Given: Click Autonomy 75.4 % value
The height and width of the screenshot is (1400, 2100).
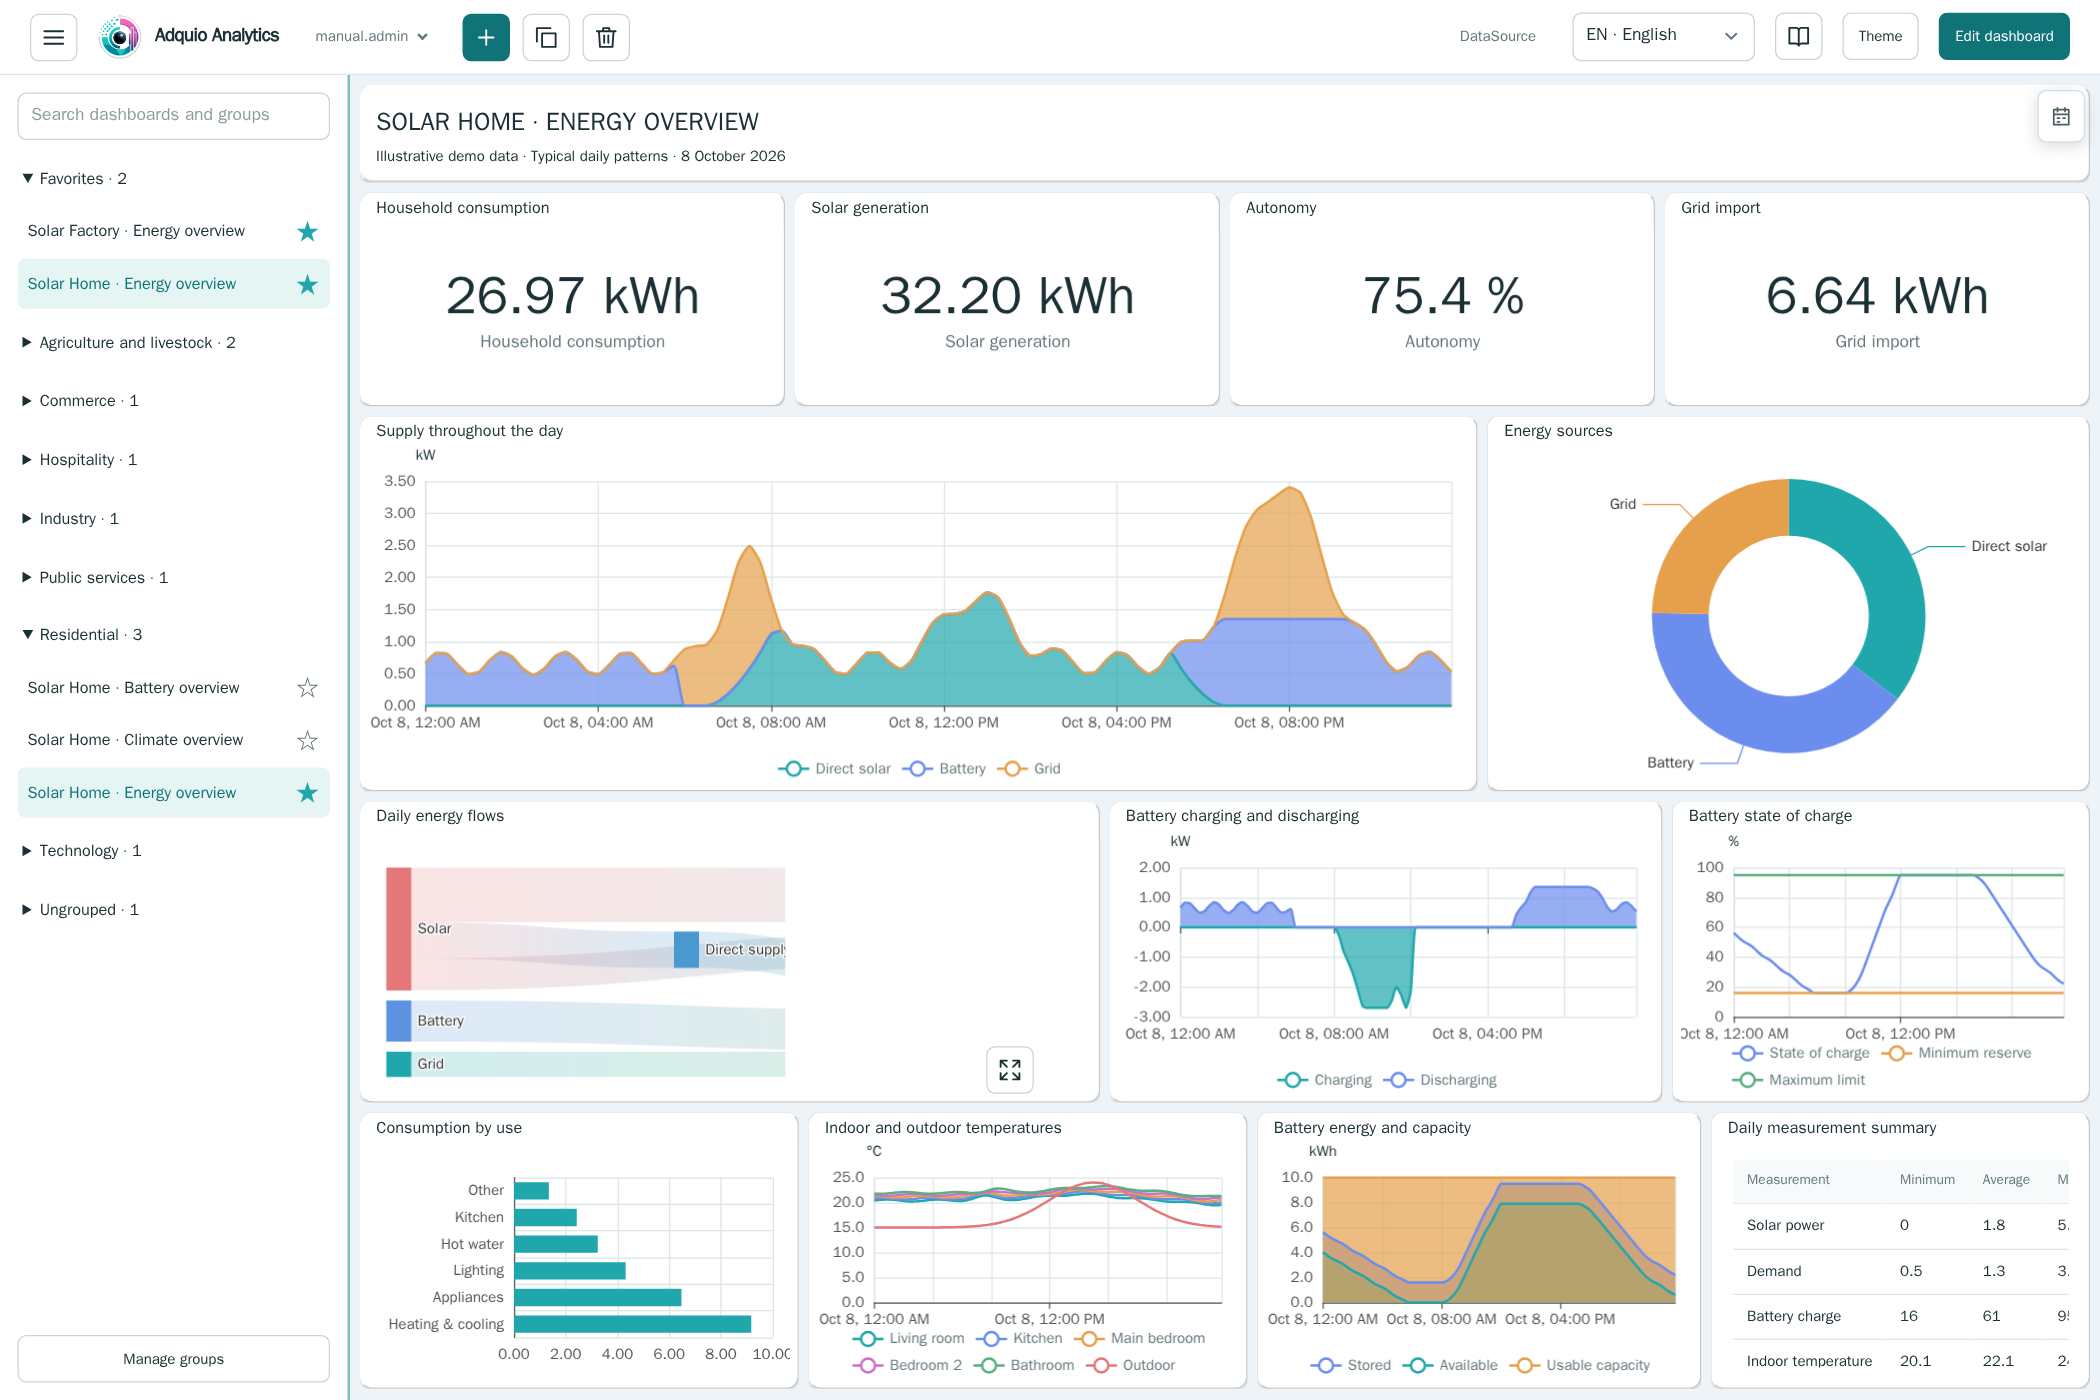Looking at the screenshot, I should (x=1442, y=296).
